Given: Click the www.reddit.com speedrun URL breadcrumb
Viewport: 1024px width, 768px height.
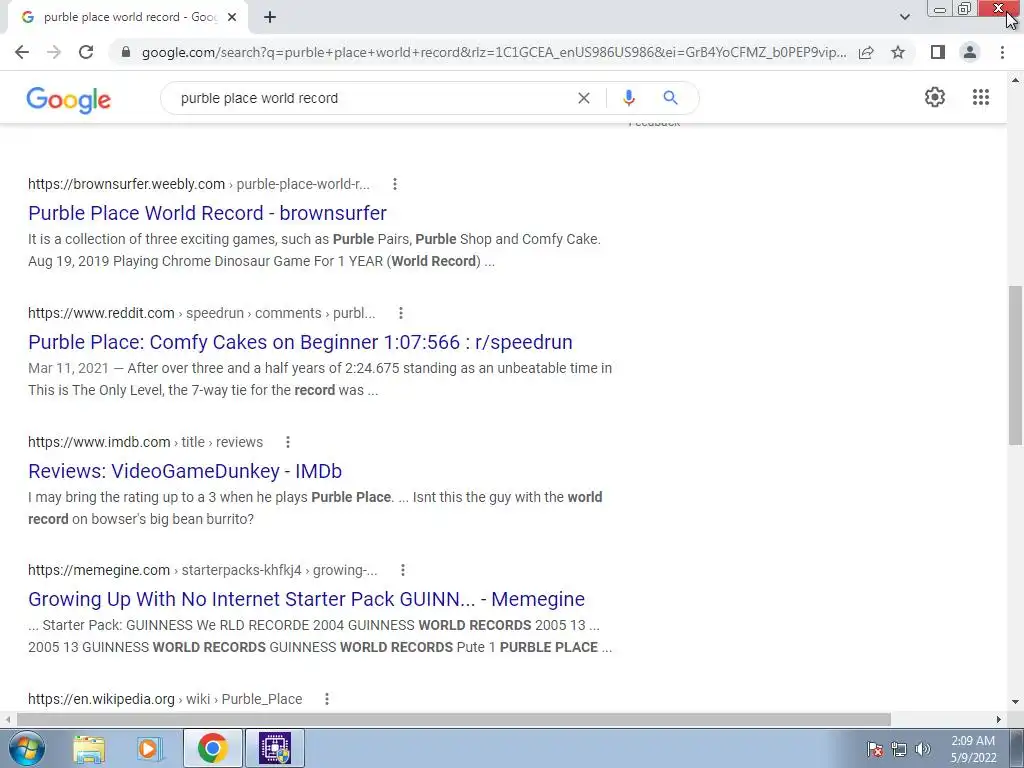Looking at the screenshot, I should [x=201, y=313].
